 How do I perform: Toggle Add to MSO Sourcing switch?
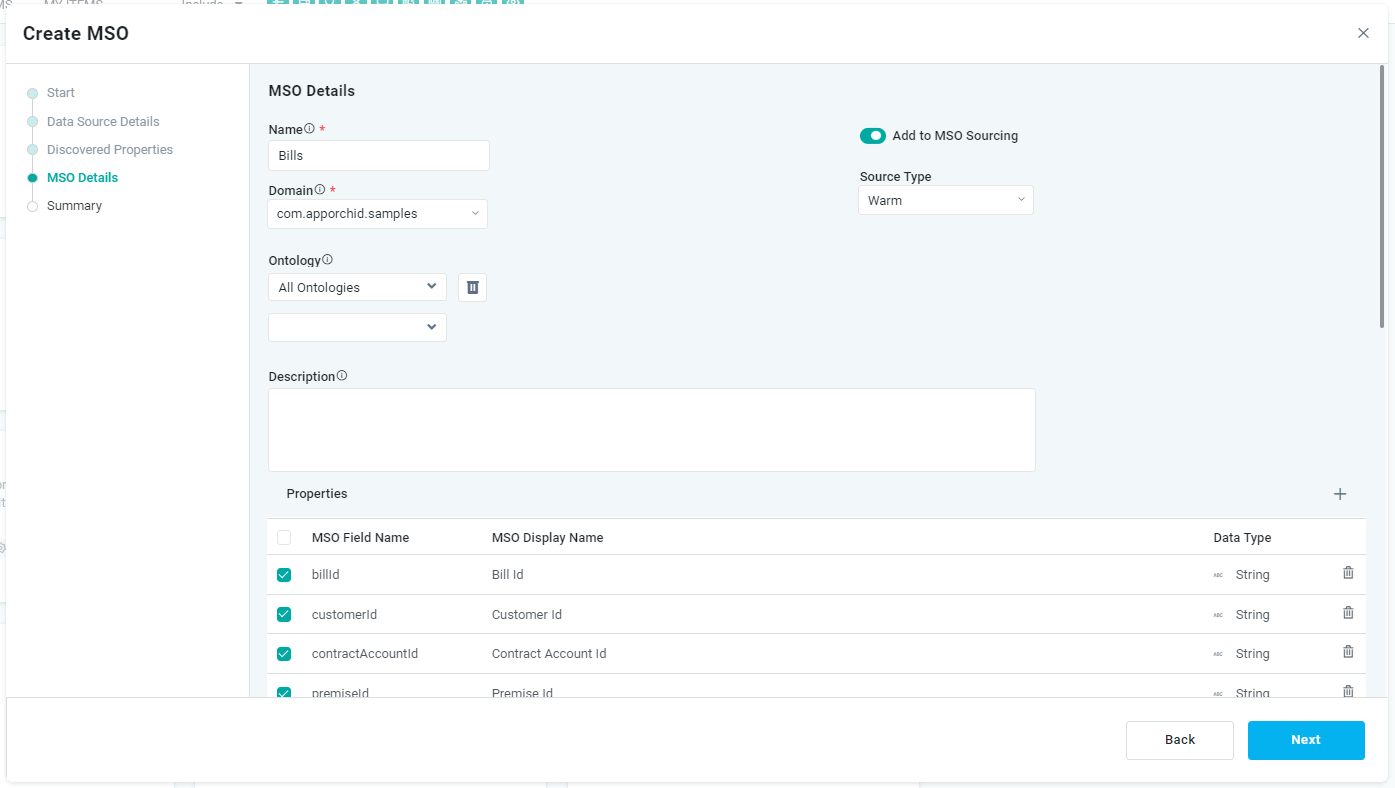pos(873,136)
